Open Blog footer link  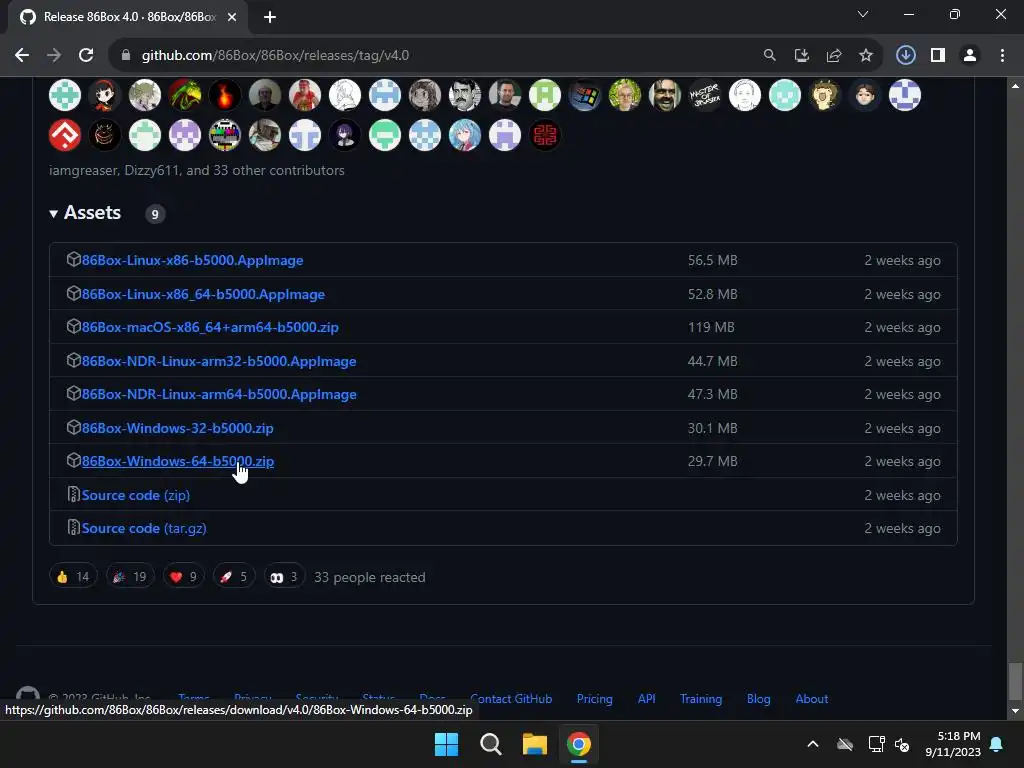coord(758,699)
